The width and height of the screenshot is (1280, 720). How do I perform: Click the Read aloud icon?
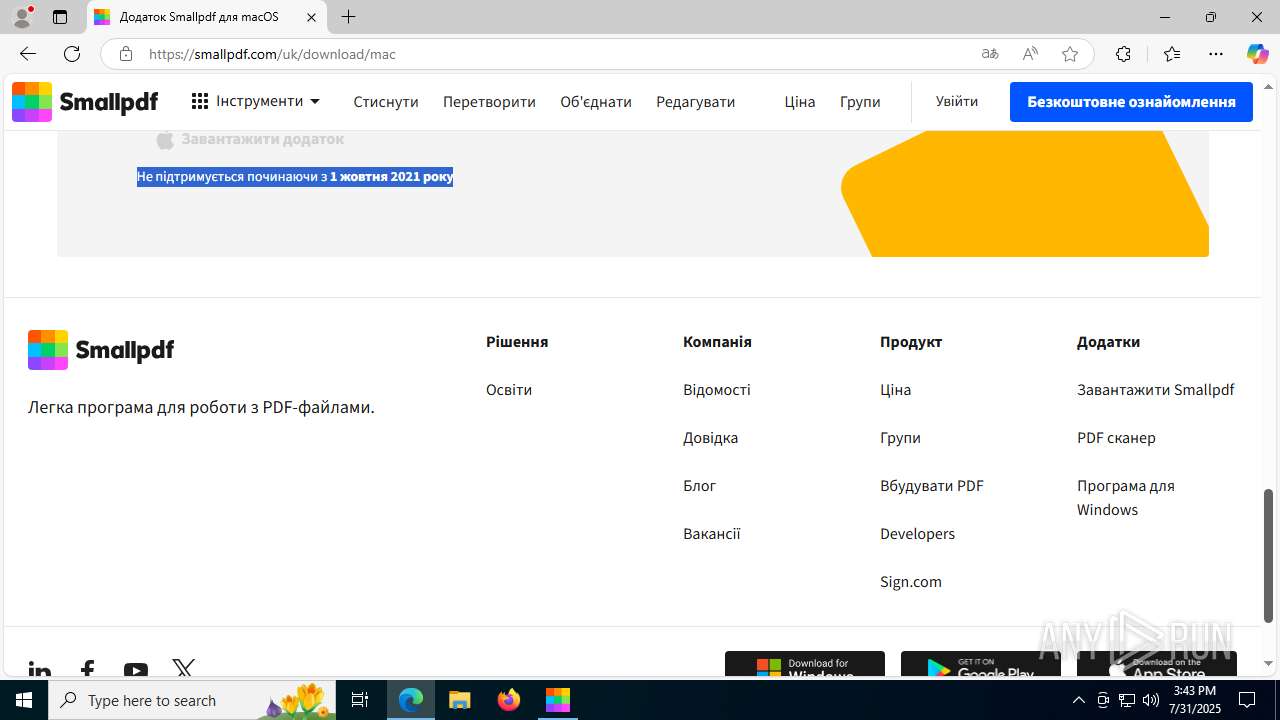(1030, 54)
